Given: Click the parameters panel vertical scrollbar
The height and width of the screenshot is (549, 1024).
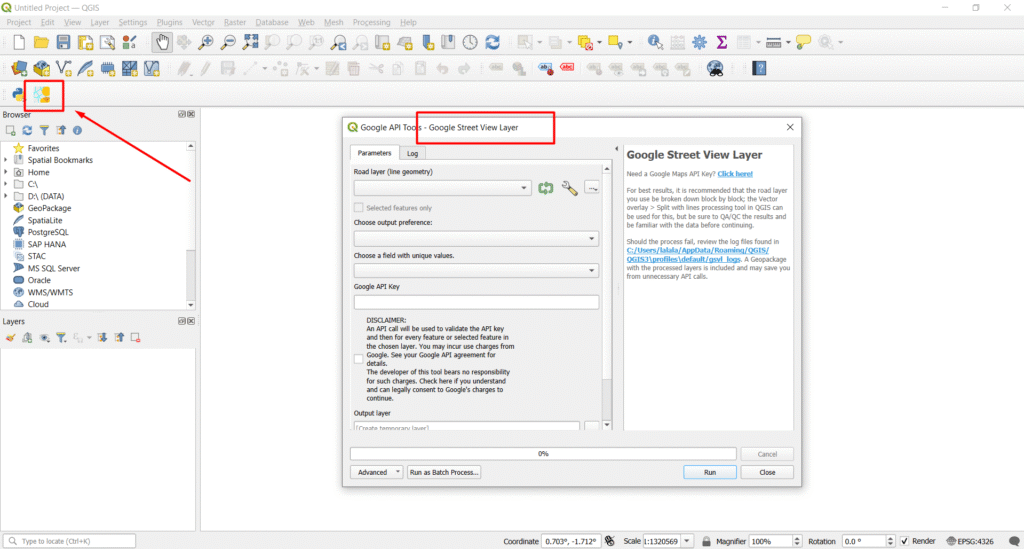Looking at the screenshot, I should [607, 297].
